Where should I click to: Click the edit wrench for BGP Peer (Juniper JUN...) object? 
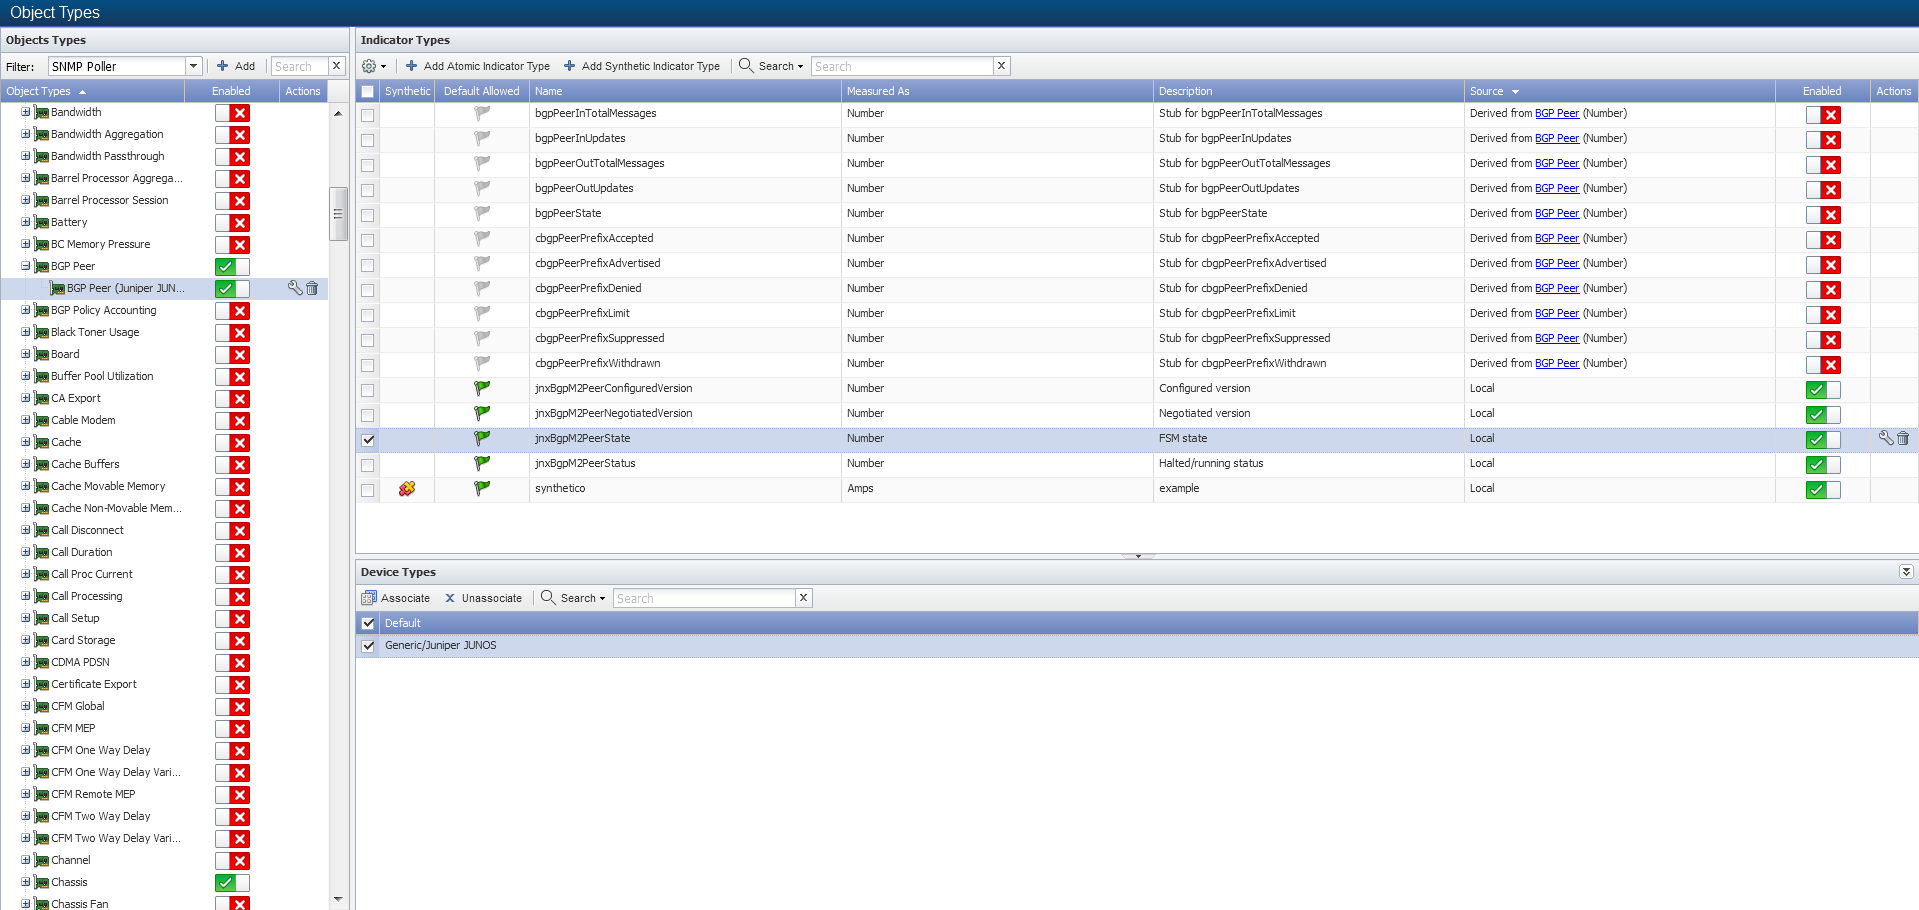click(x=295, y=288)
